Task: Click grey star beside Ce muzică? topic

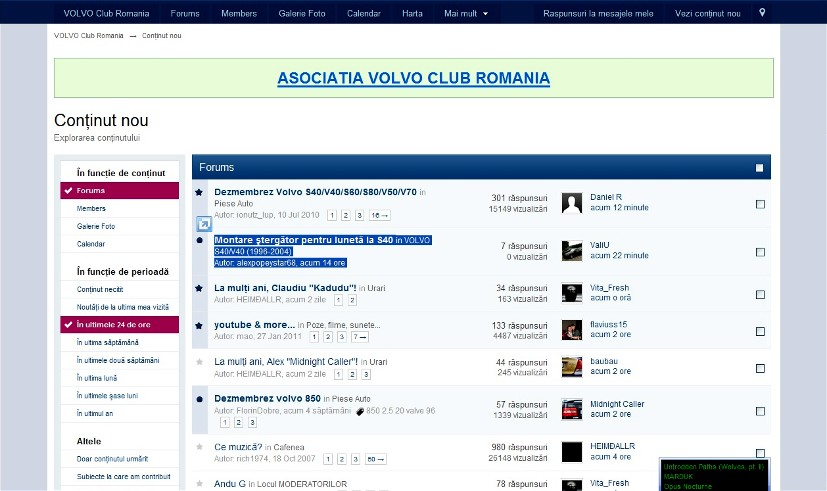Action: [199, 447]
